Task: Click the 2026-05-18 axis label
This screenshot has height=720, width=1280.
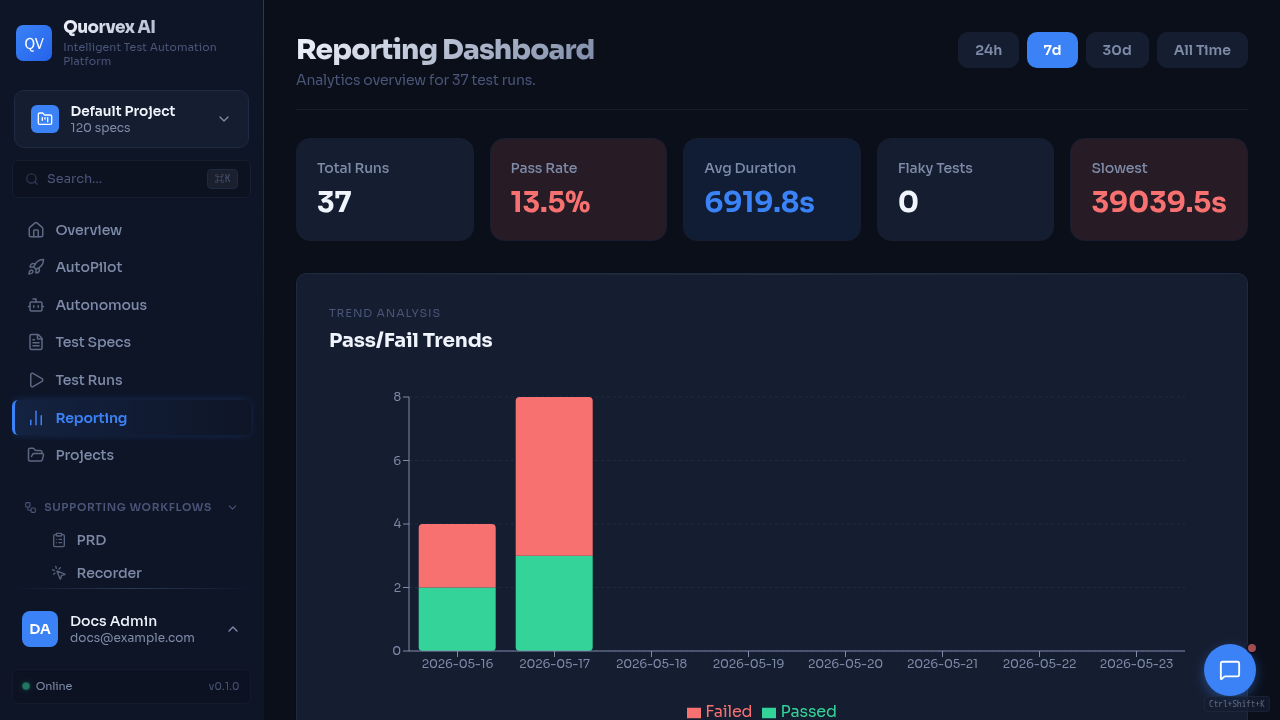Action: point(652,664)
